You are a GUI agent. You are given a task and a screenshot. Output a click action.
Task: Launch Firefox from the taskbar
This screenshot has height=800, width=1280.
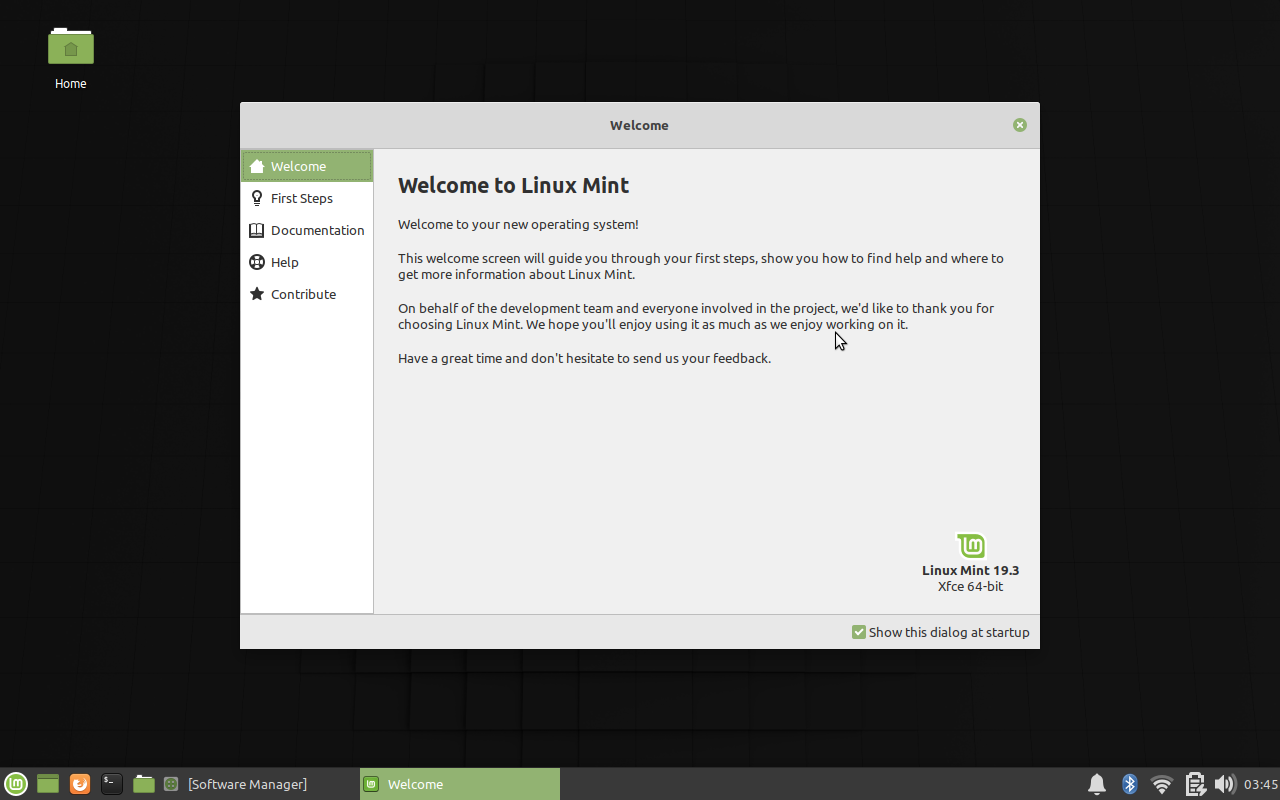pos(79,784)
